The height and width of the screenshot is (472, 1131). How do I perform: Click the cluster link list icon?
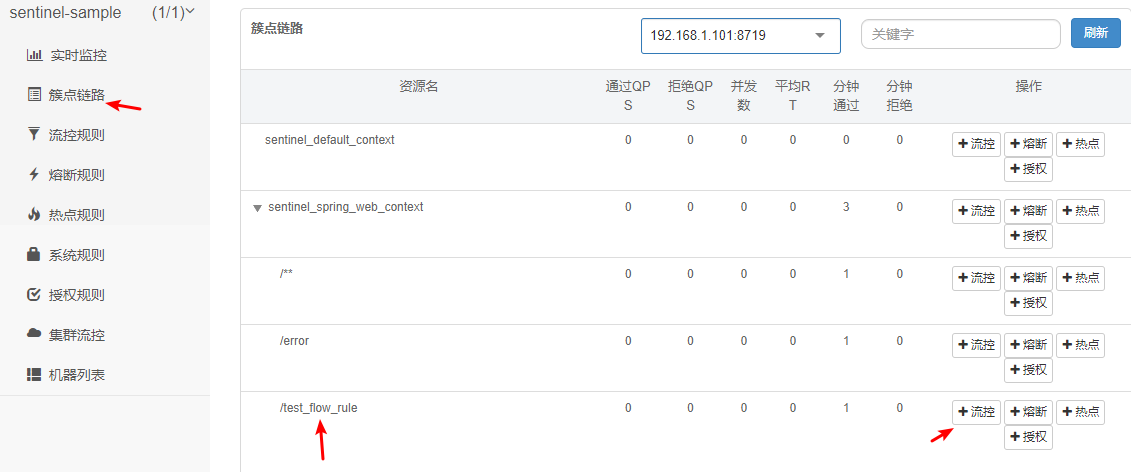tap(34, 95)
